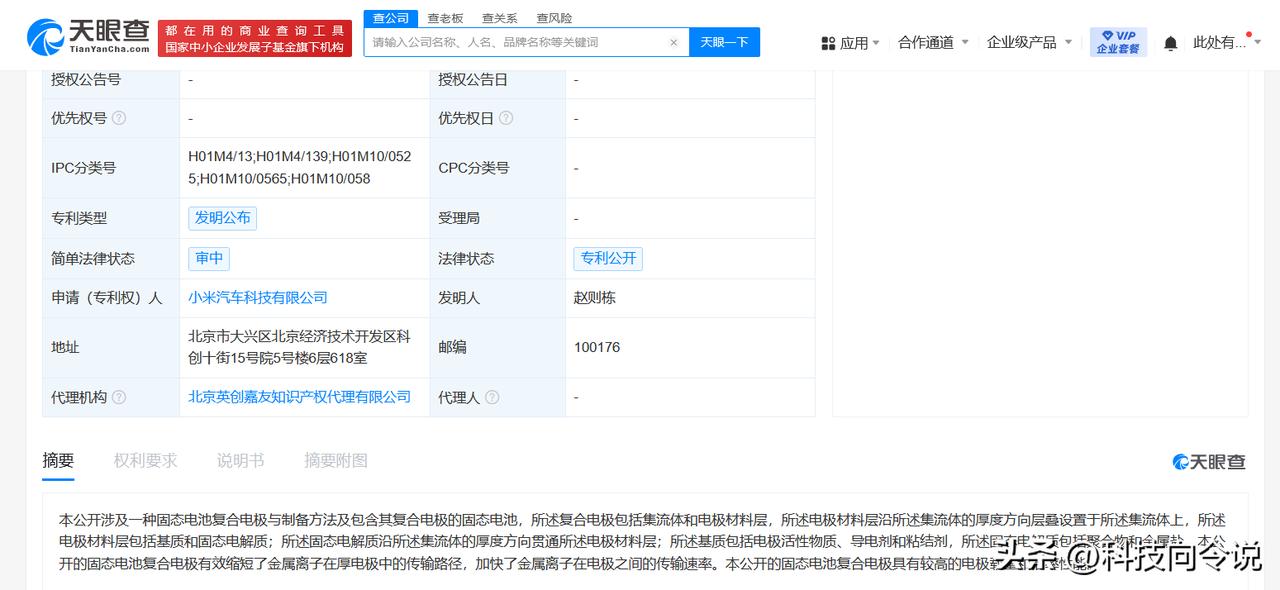Click the help icon beside 优先权号
The width and height of the screenshot is (1280, 590).
[119, 118]
